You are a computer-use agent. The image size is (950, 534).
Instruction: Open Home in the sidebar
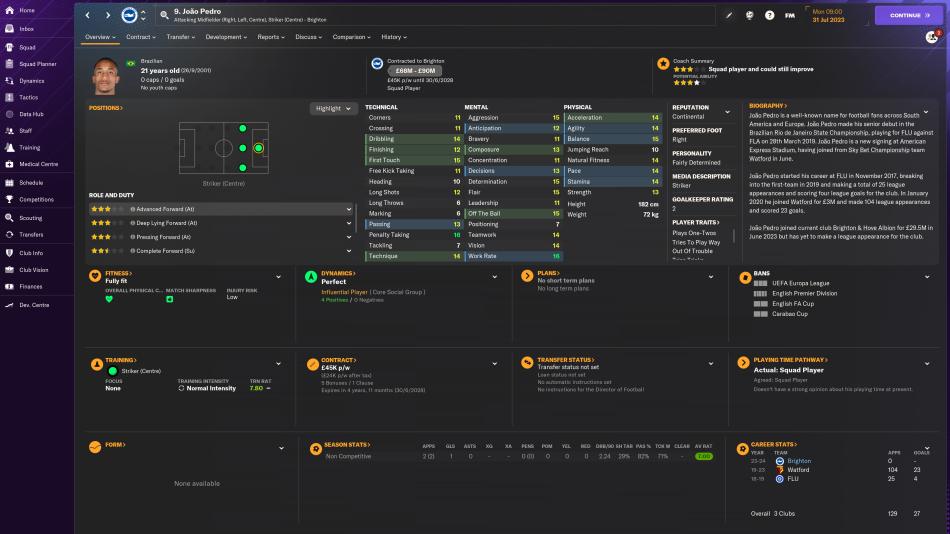point(27,10)
